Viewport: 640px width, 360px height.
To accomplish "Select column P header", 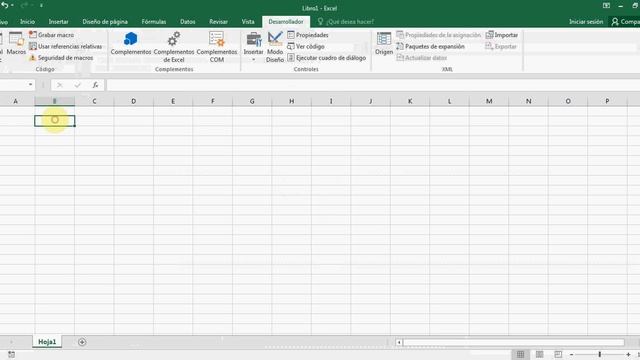I will pyautogui.click(x=607, y=101).
